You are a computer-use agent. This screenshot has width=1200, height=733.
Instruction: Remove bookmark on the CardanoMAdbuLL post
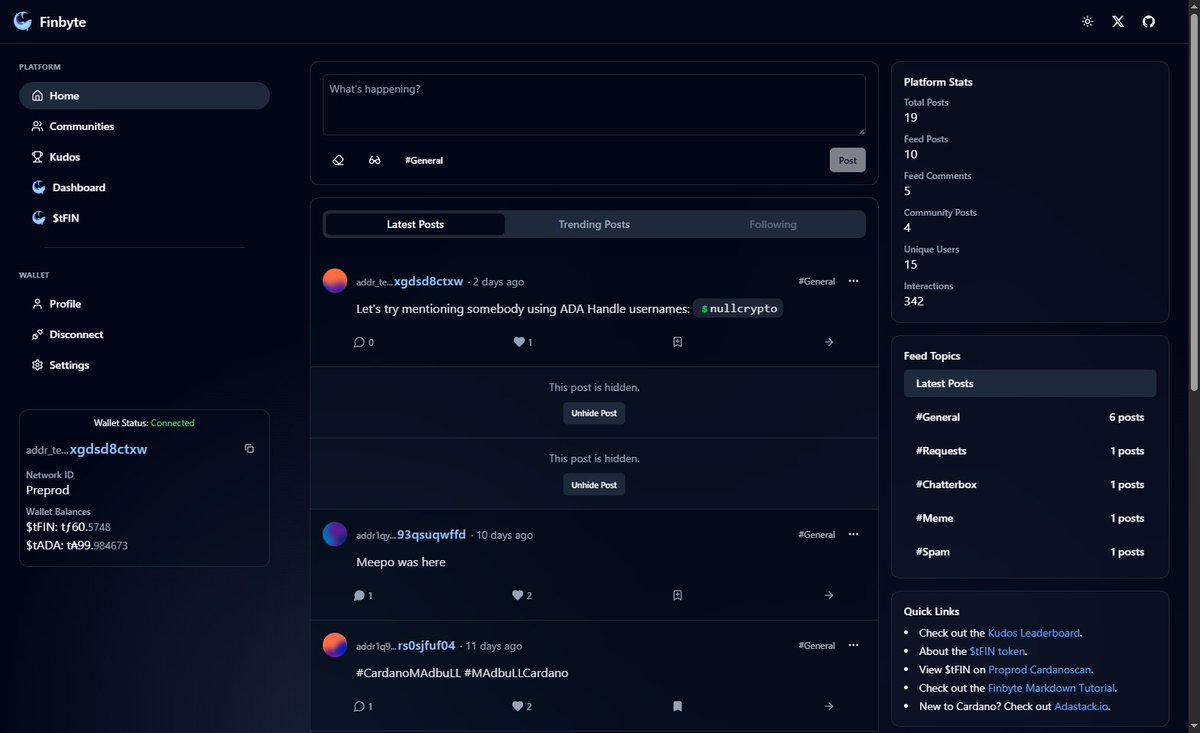pos(677,706)
